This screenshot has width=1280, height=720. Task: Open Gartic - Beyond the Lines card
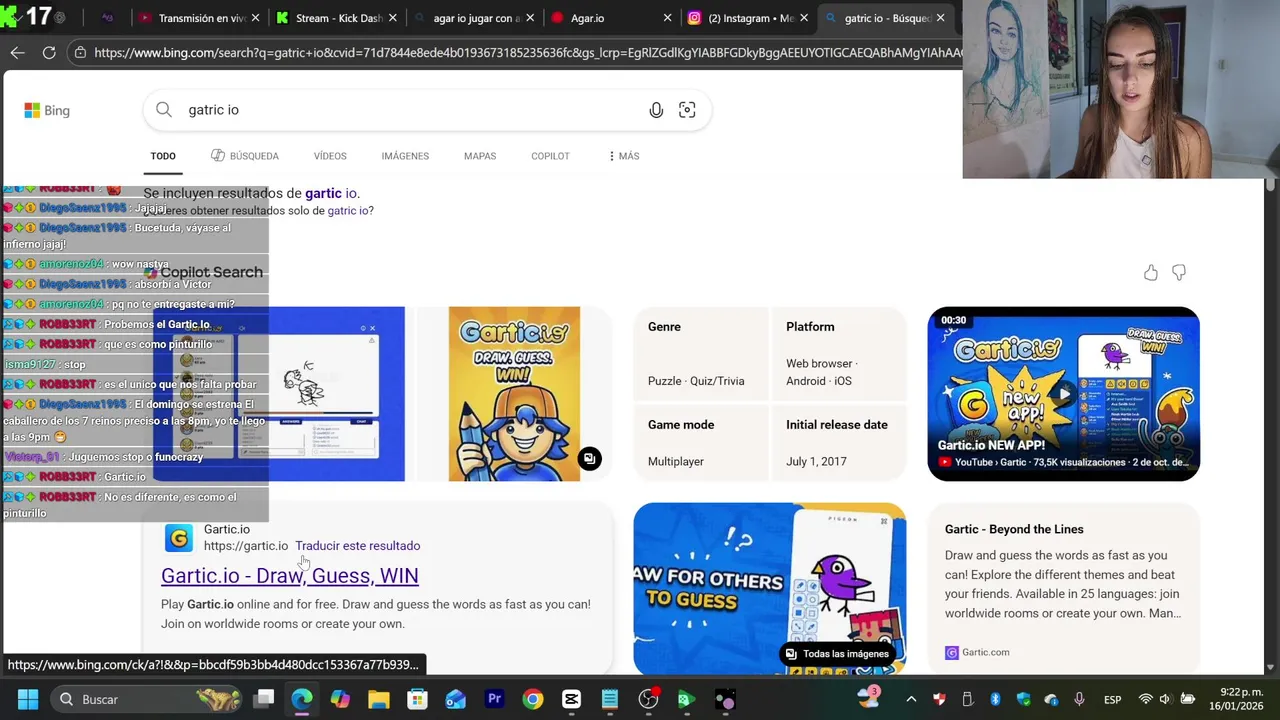click(x=1064, y=588)
